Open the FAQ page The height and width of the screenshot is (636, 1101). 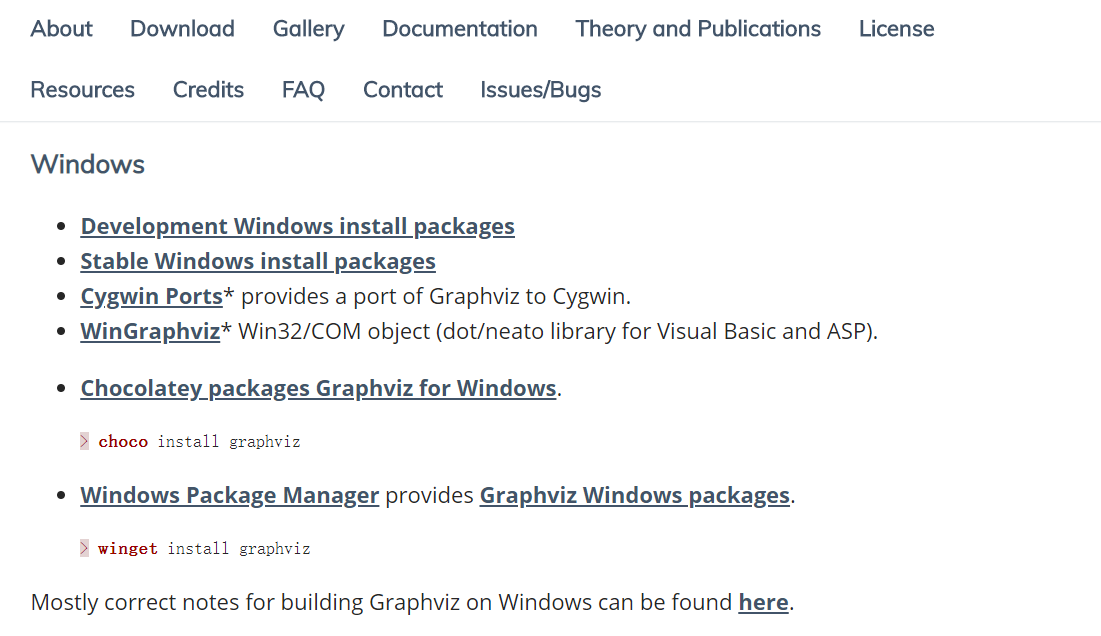click(303, 90)
